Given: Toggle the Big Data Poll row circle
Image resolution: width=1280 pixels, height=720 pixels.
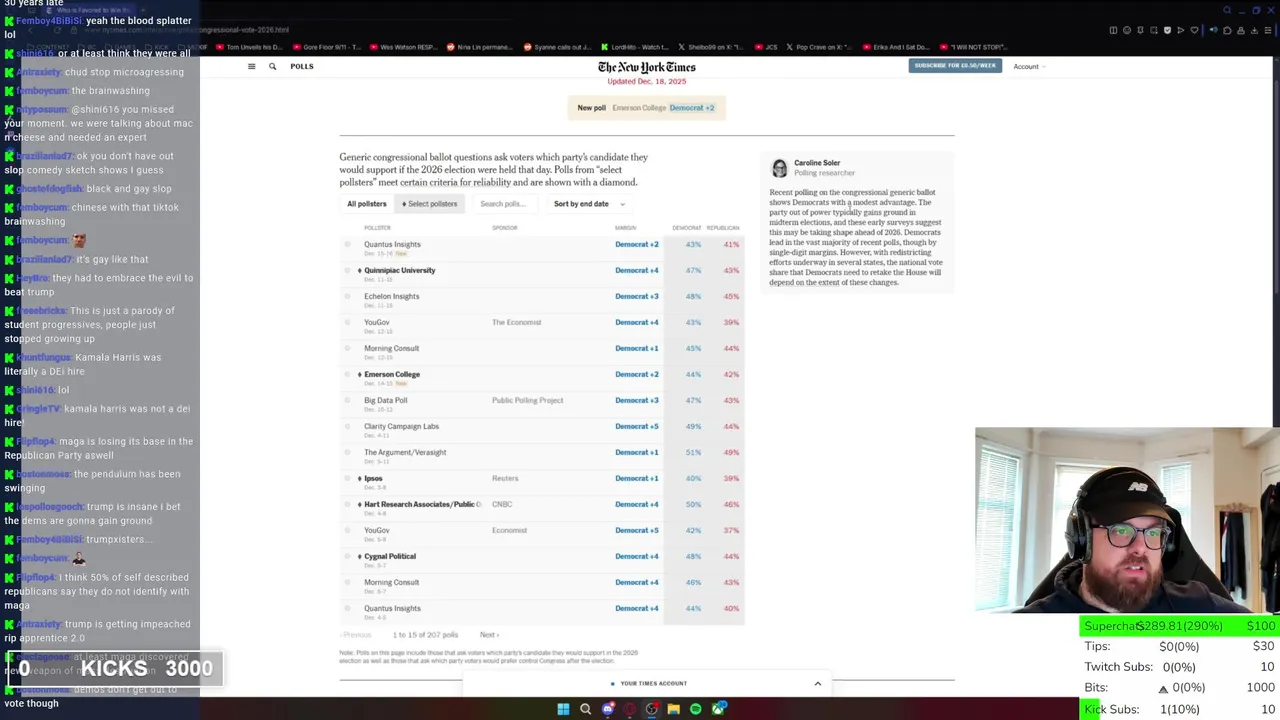Looking at the screenshot, I should pyautogui.click(x=348, y=400).
